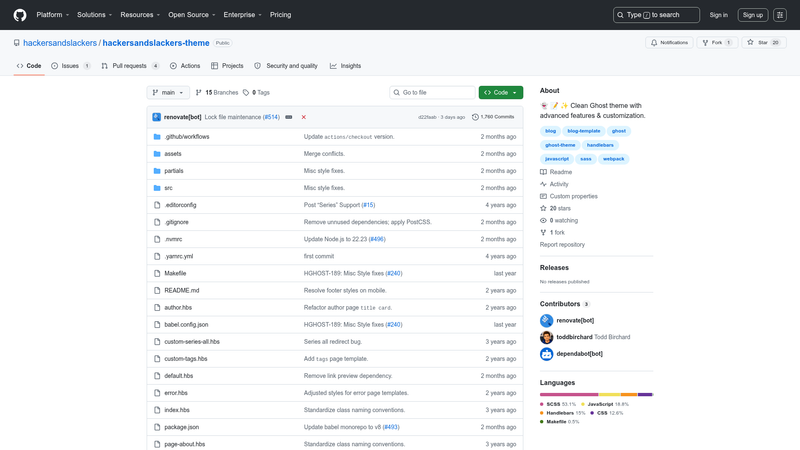The width and height of the screenshot is (800, 450).
Task: Open pull request #514 link
Action: 271,117
